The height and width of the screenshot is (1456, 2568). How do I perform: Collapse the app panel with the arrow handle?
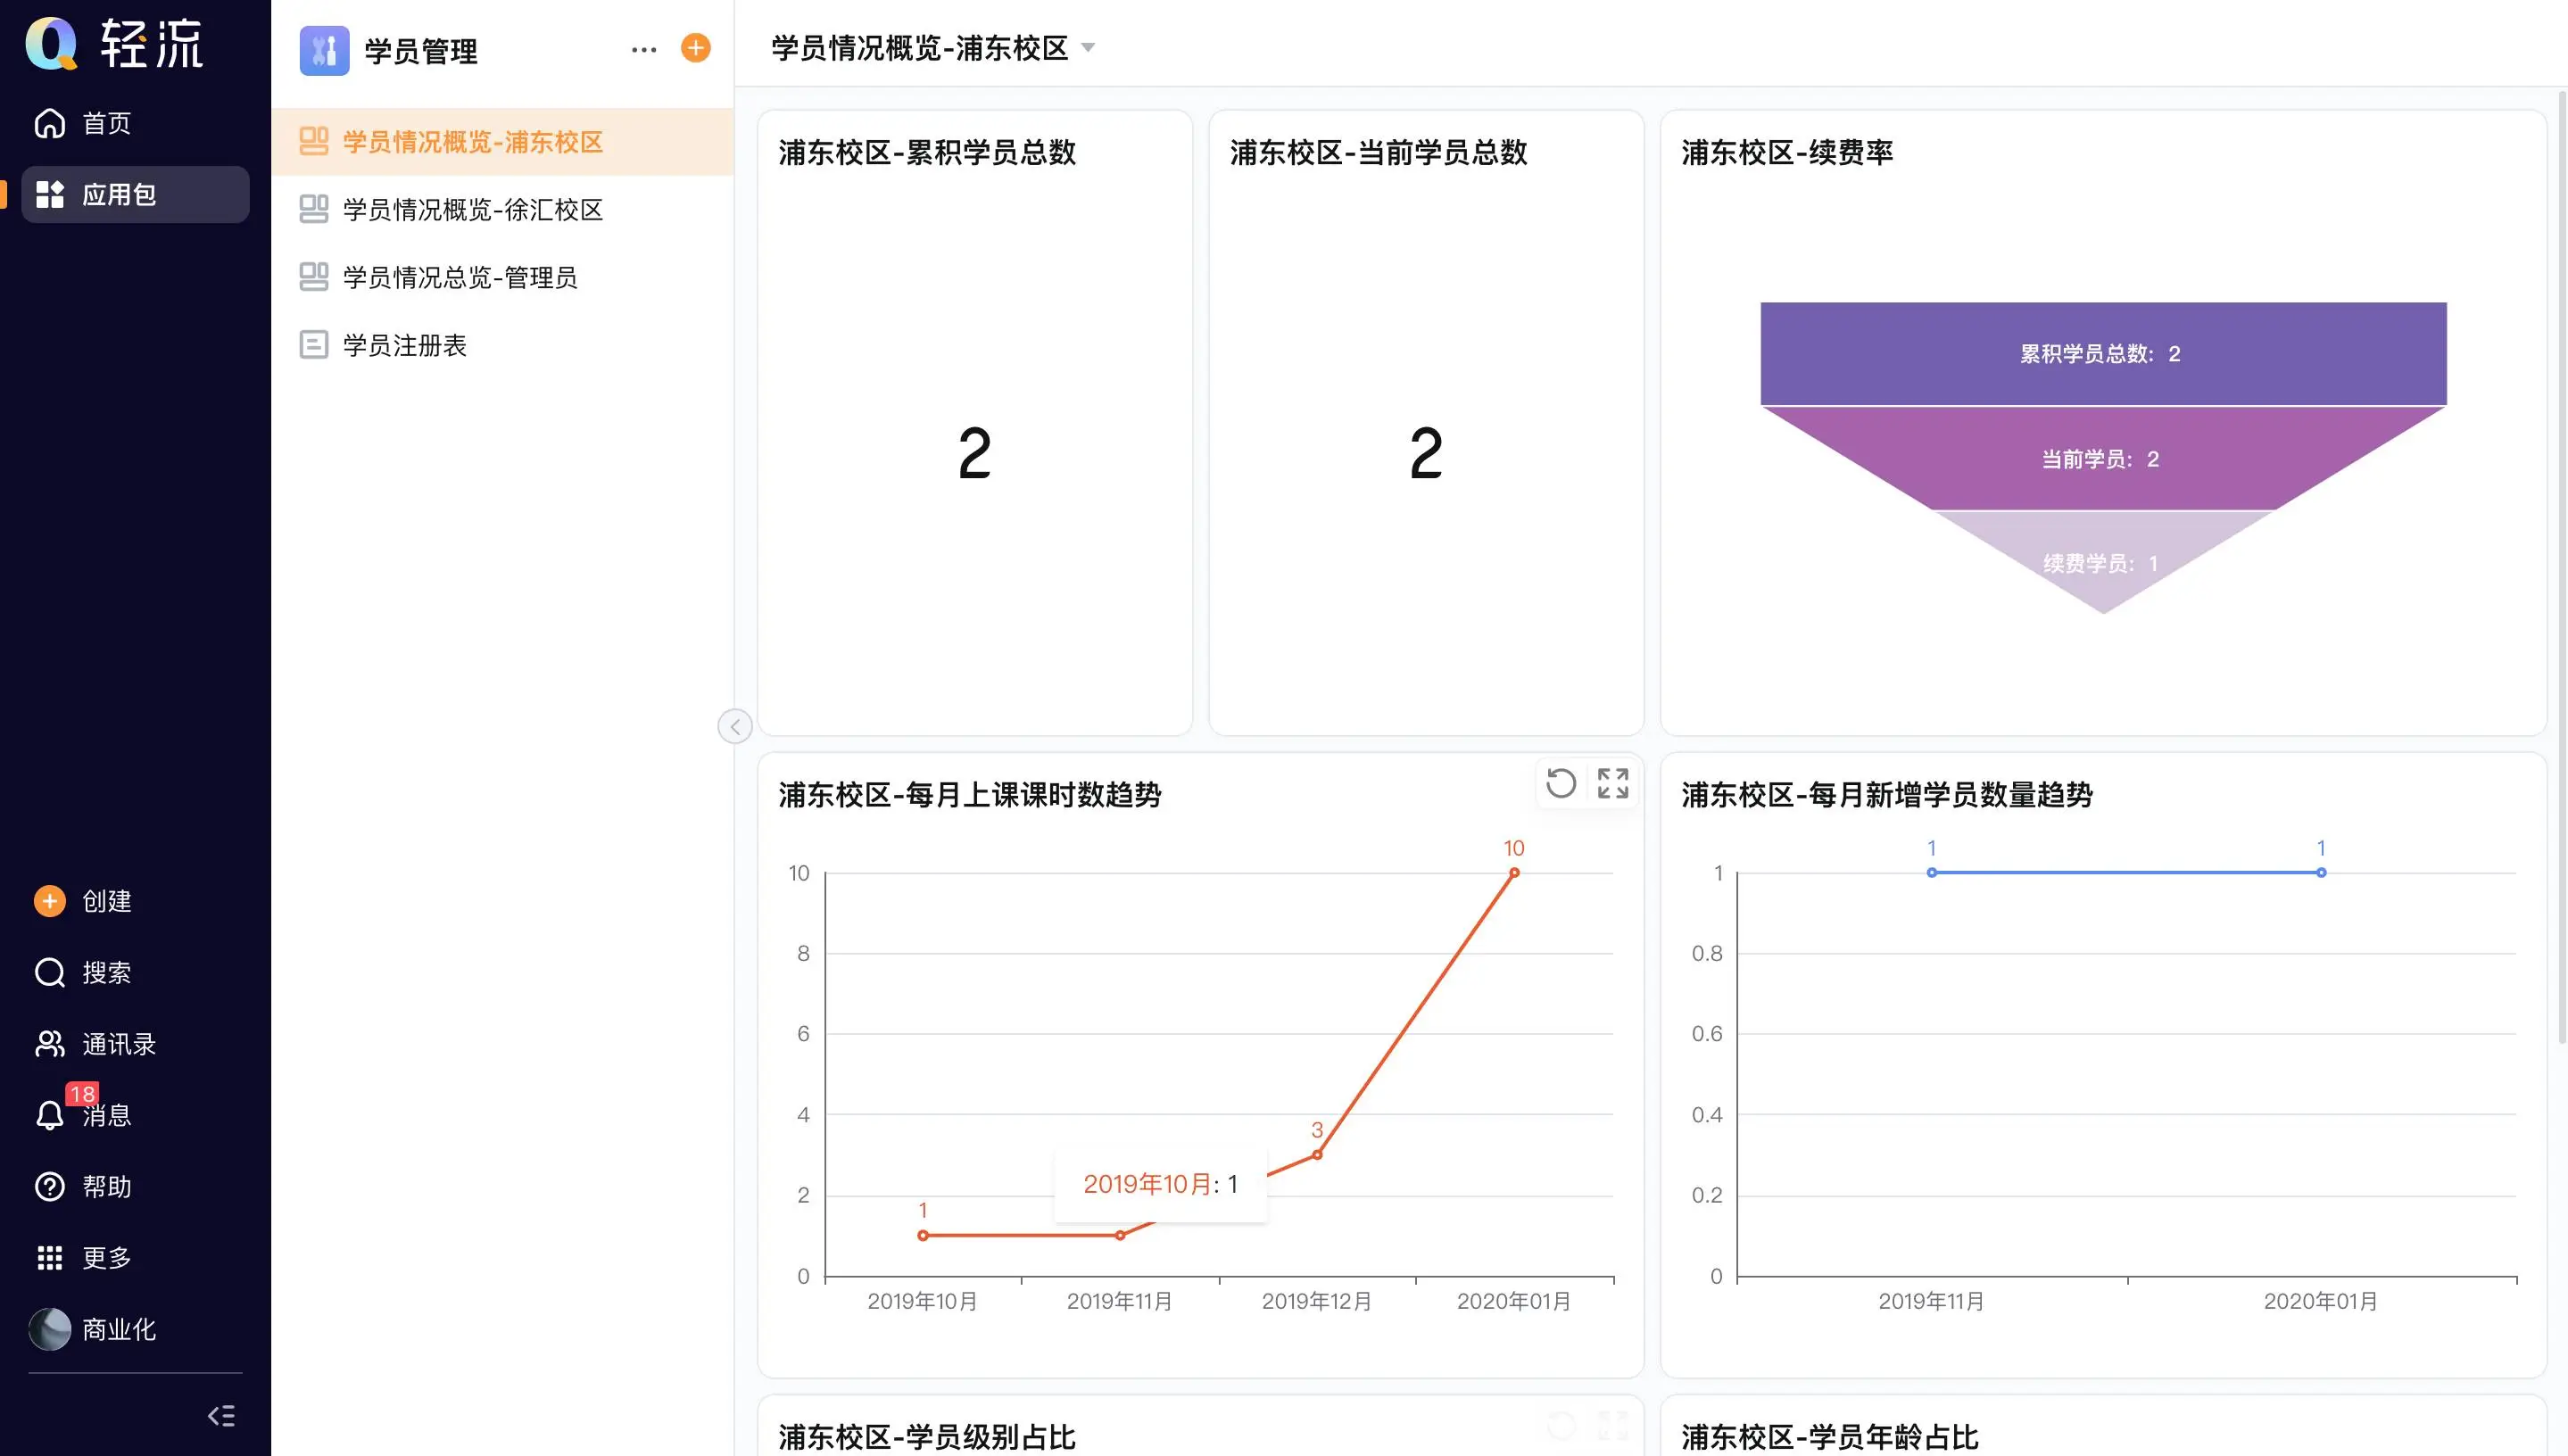click(735, 726)
